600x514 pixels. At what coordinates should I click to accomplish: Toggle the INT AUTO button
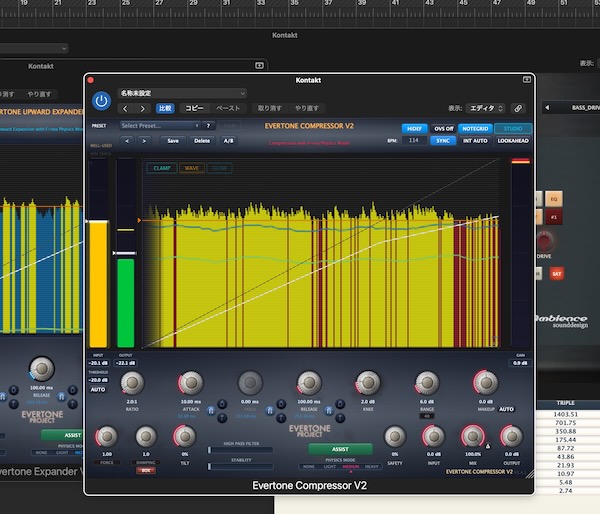pos(475,140)
